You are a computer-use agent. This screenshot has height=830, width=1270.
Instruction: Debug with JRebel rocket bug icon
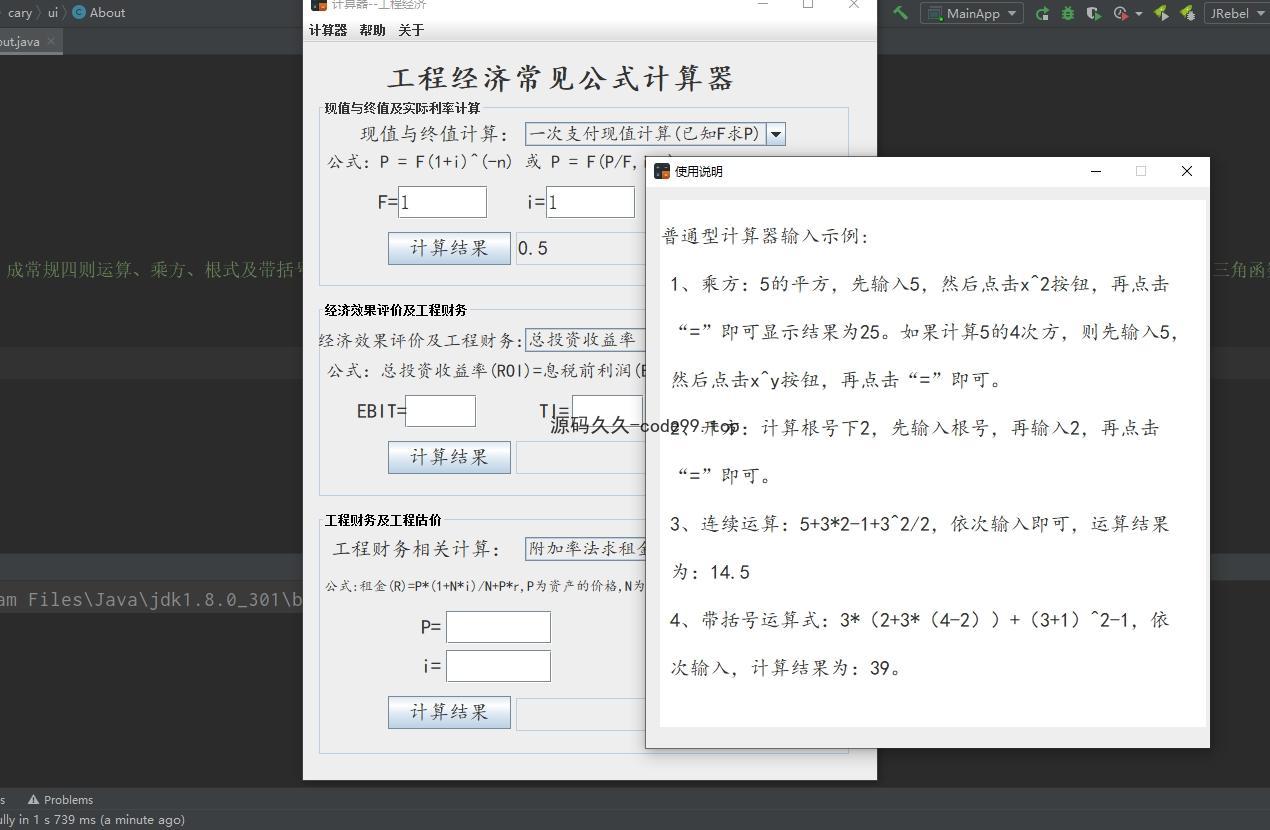1187,13
